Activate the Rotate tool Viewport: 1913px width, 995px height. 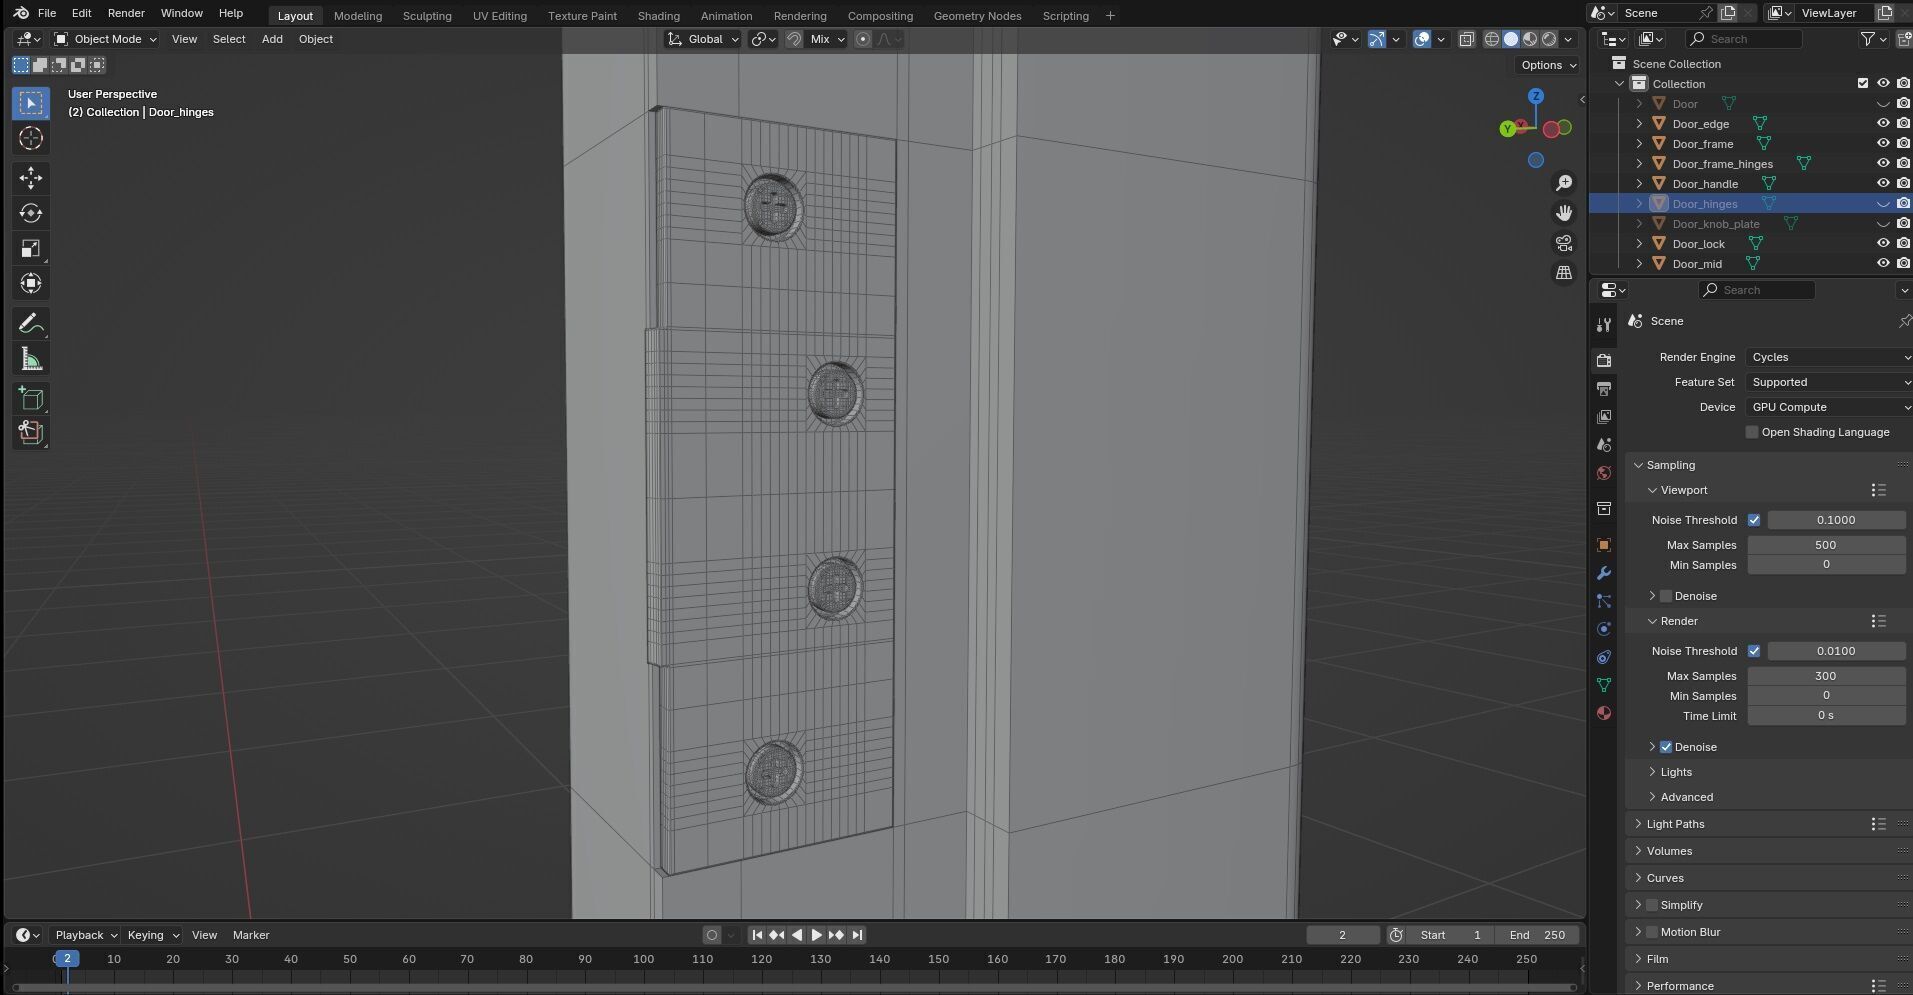(x=31, y=213)
